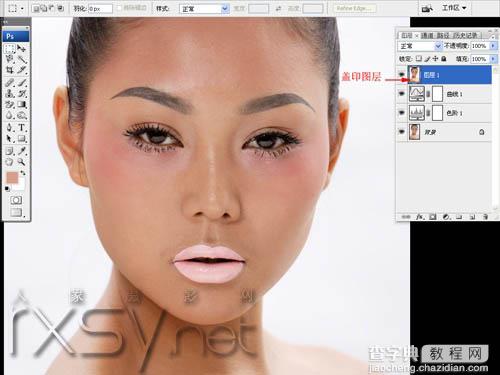Hide the 曲线 1 curves layer
The image size is (500, 375).
tap(402, 94)
